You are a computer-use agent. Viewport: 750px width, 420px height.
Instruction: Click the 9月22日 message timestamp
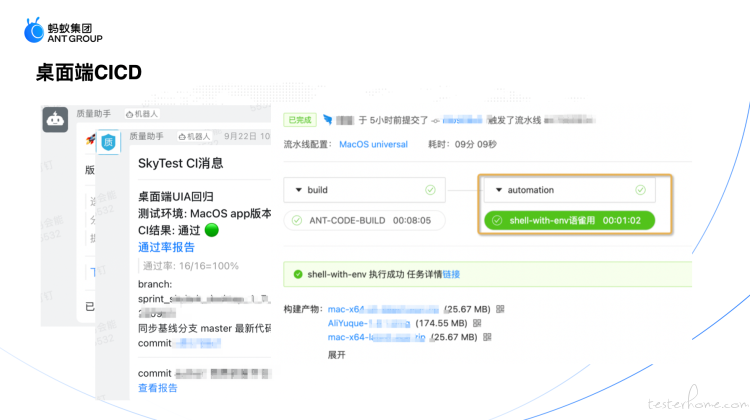(x=247, y=136)
